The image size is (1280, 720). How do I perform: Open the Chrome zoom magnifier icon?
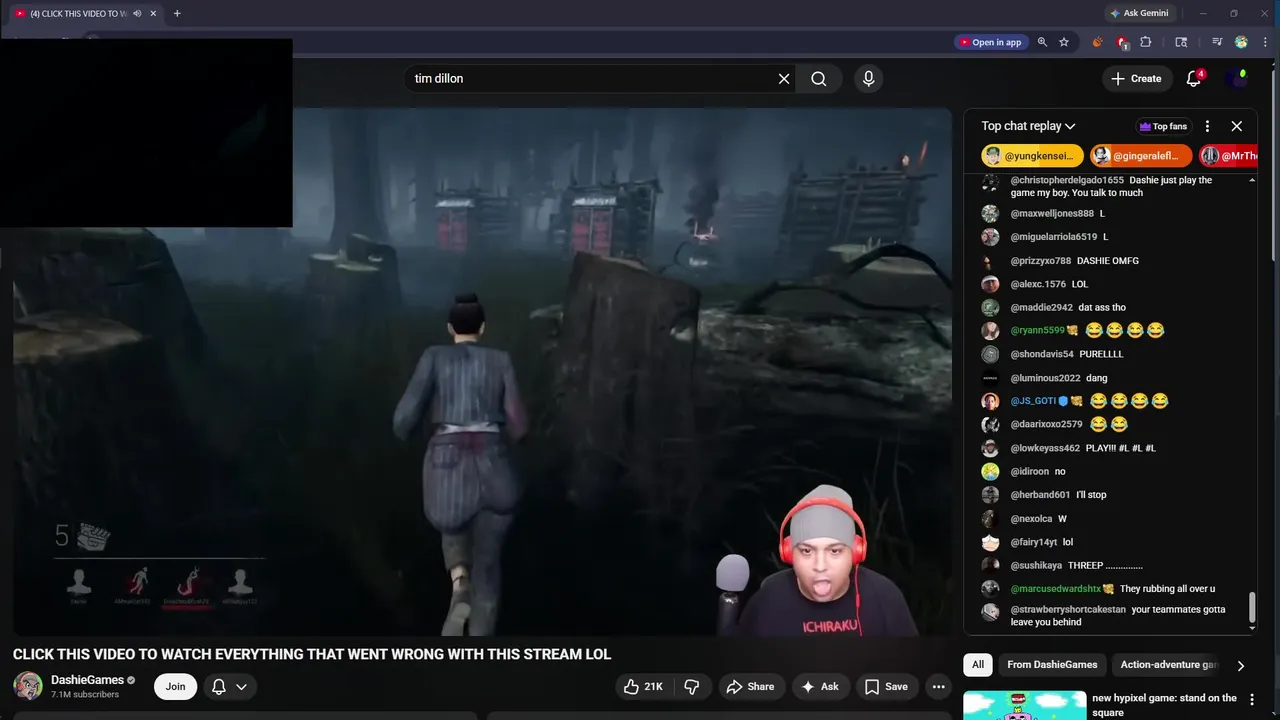pyautogui.click(x=1042, y=42)
